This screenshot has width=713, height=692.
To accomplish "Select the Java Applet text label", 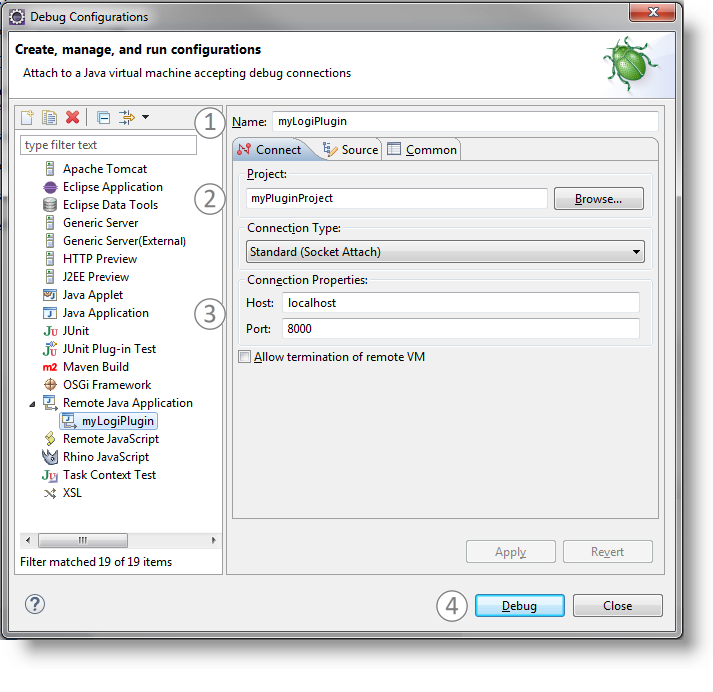I will click(93, 295).
